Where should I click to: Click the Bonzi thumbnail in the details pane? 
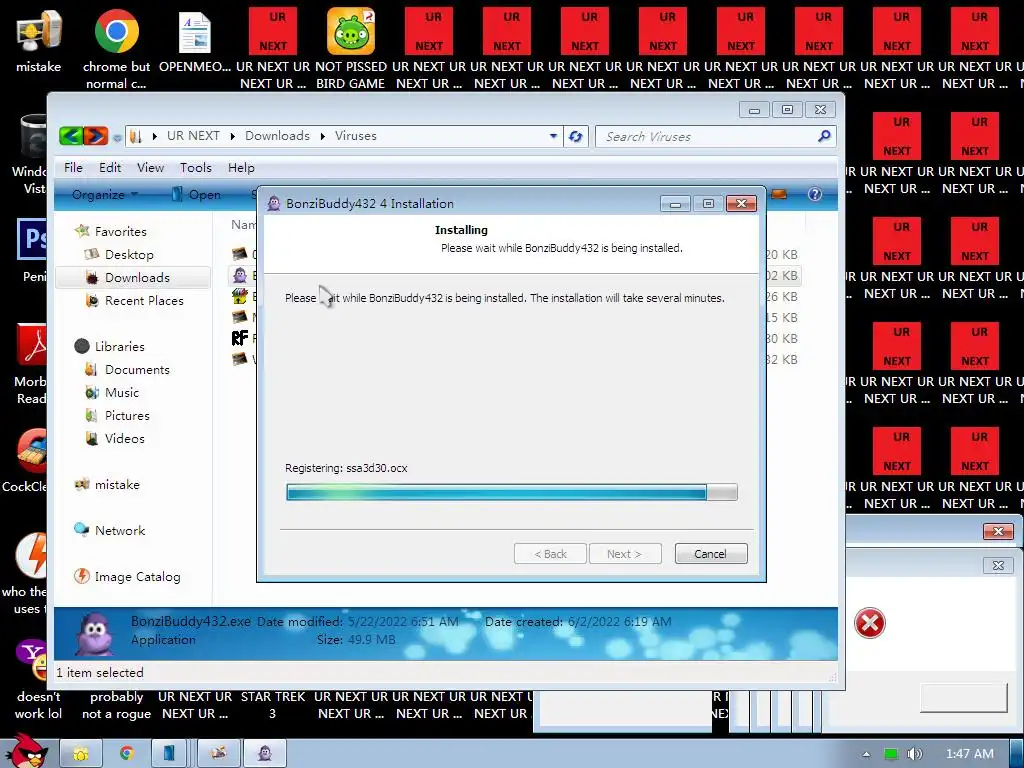[x=94, y=633]
